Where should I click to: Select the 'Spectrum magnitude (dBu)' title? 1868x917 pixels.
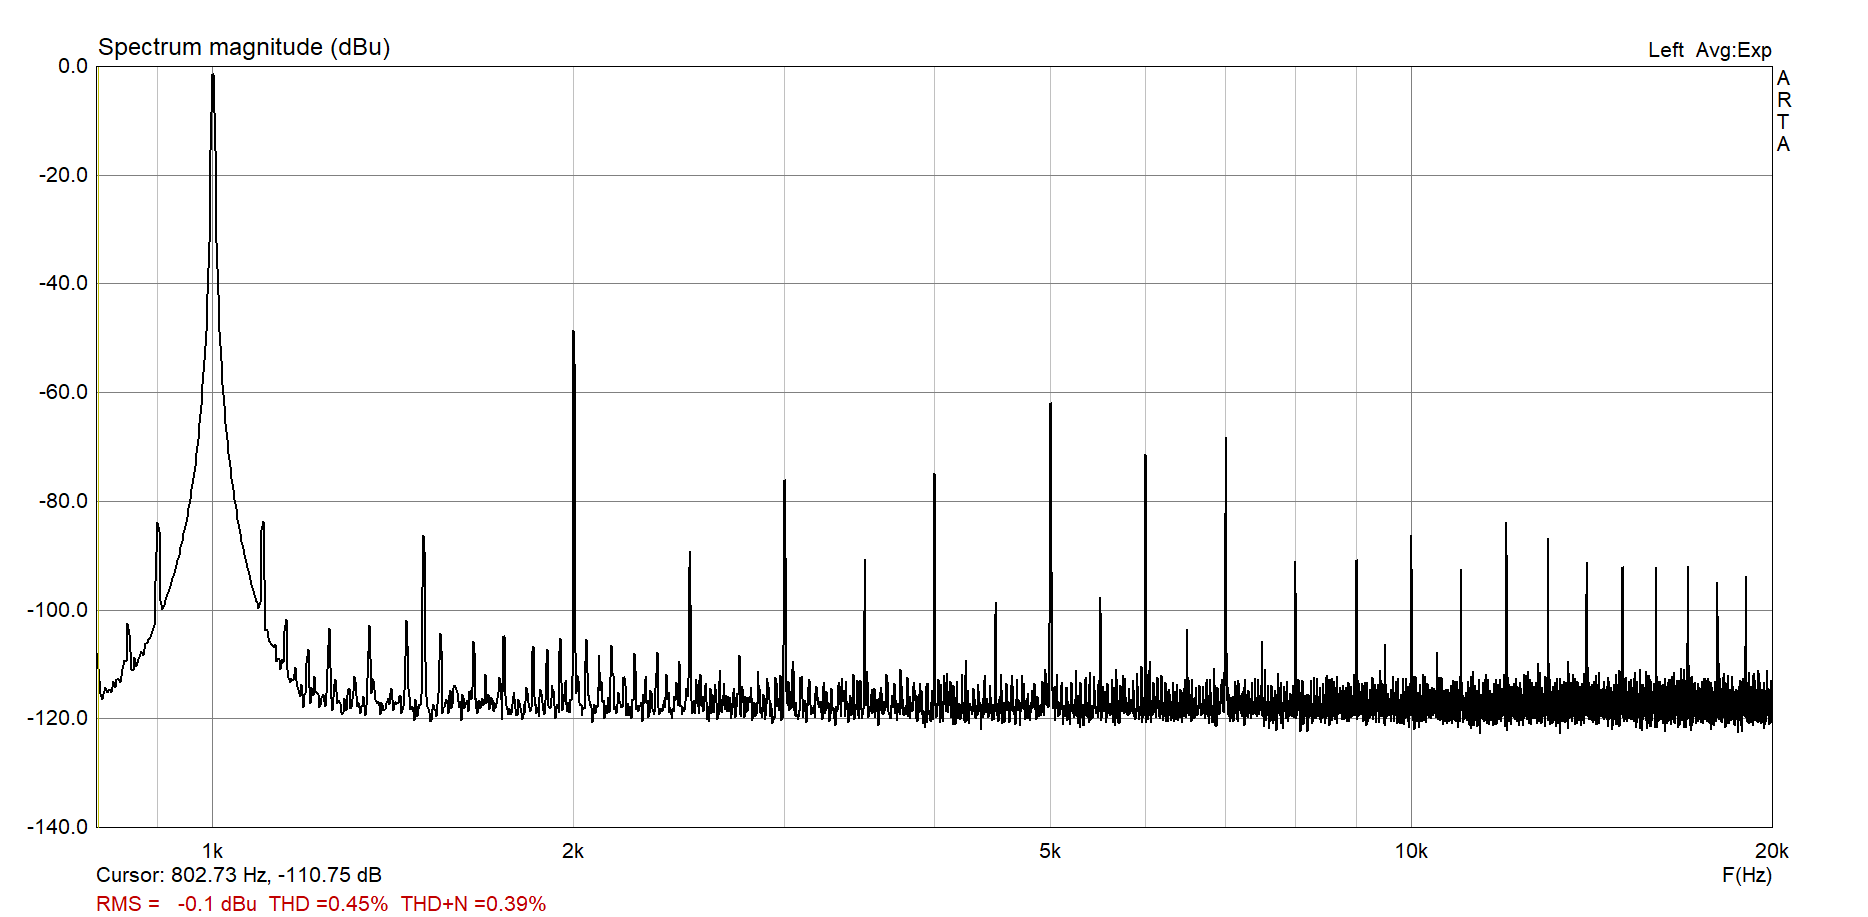coord(244,47)
